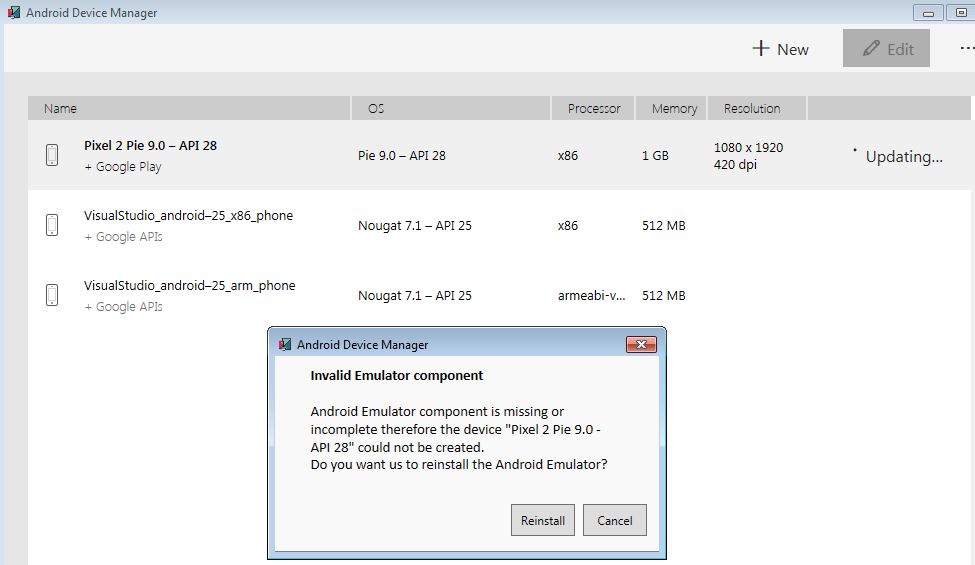
Task: Click the Updating... status text
Action: point(904,157)
